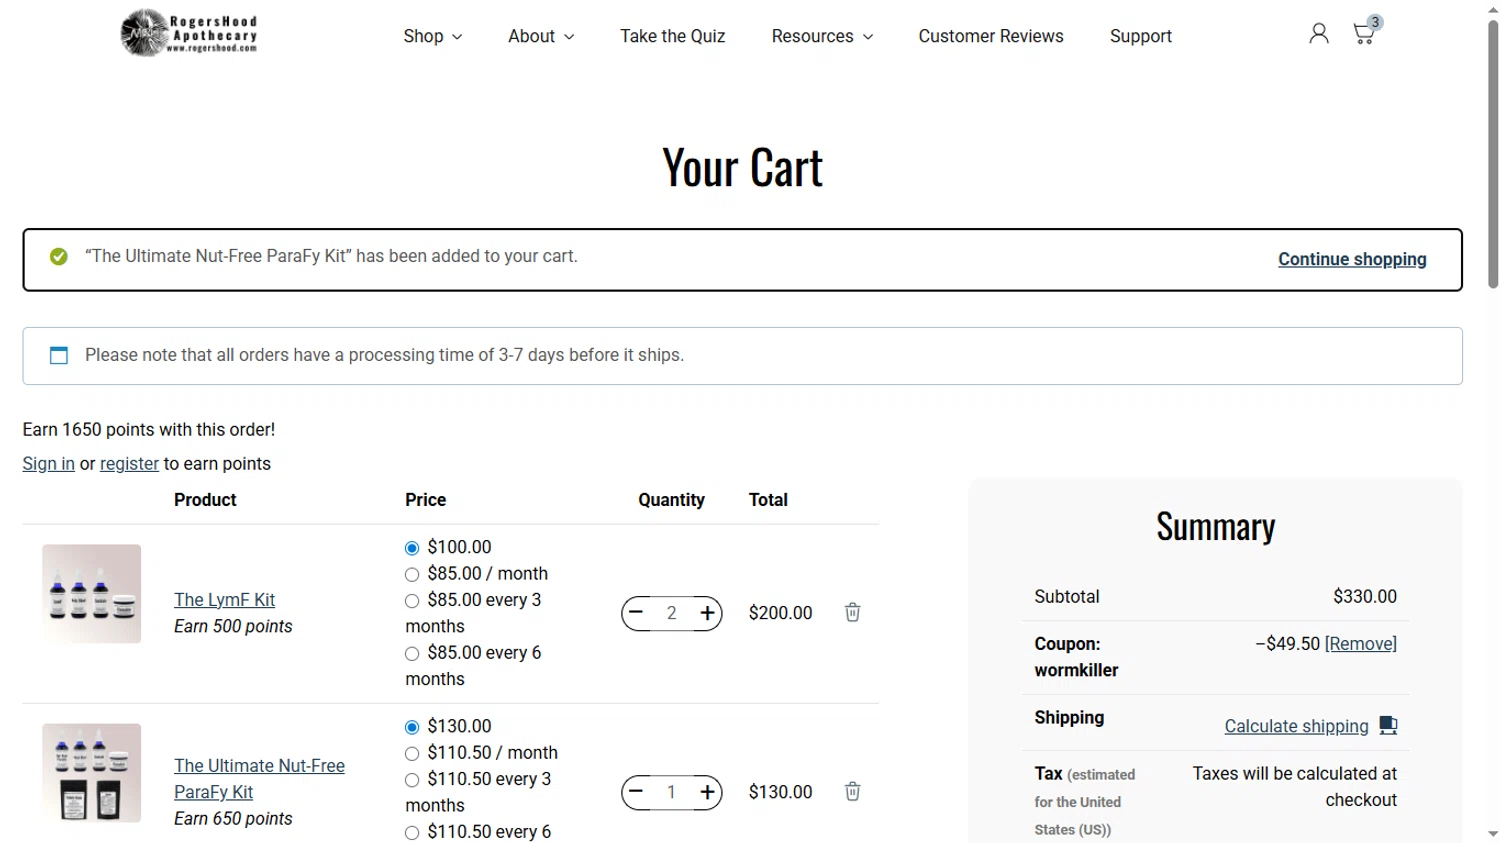
Task: Click the Sign in link
Action: pos(48,463)
